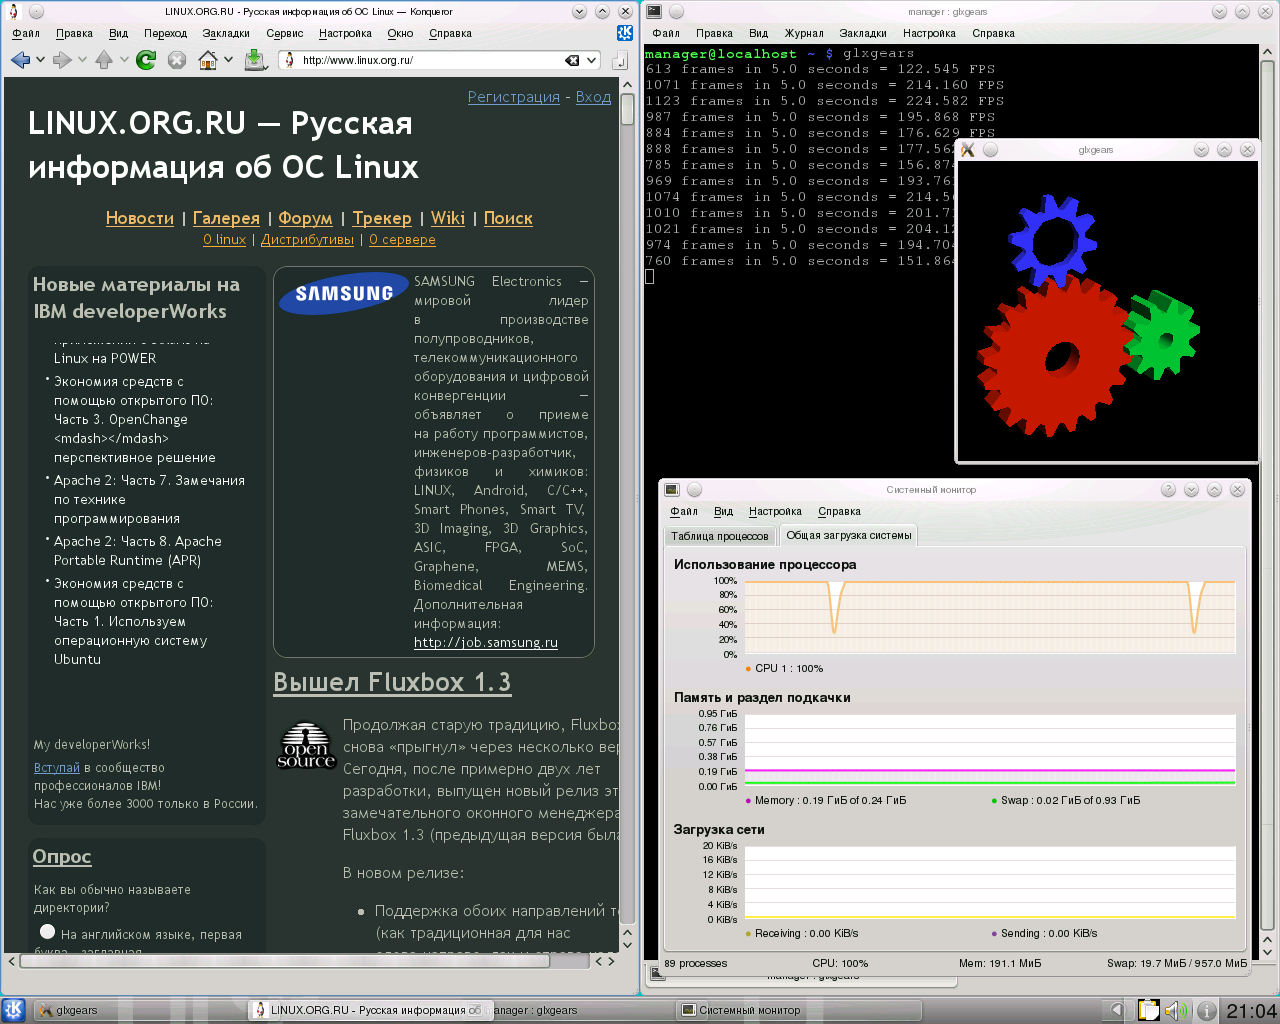Click the Forward arrow in Konqueror toolbar

click(x=62, y=60)
